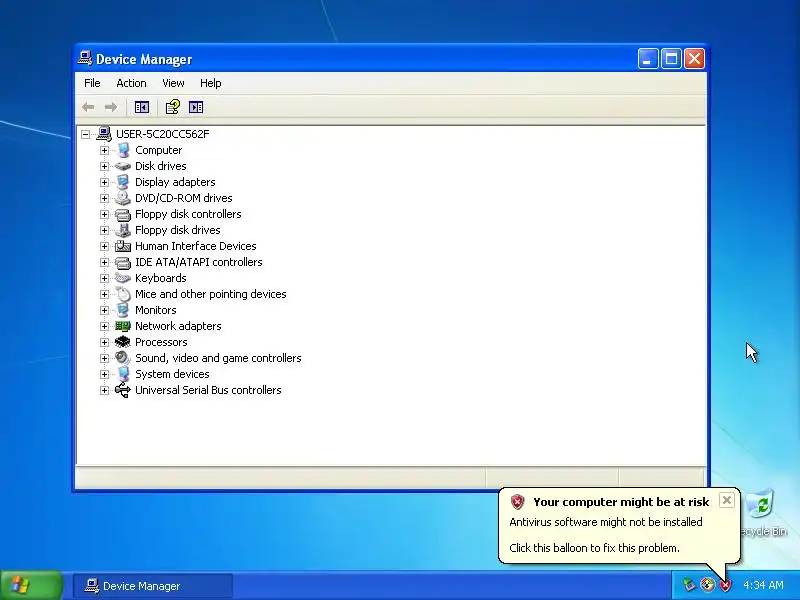The height and width of the screenshot is (600, 800).
Task: Click the DVD/CD-ROM drives icon
Action: tap(123, 198)
